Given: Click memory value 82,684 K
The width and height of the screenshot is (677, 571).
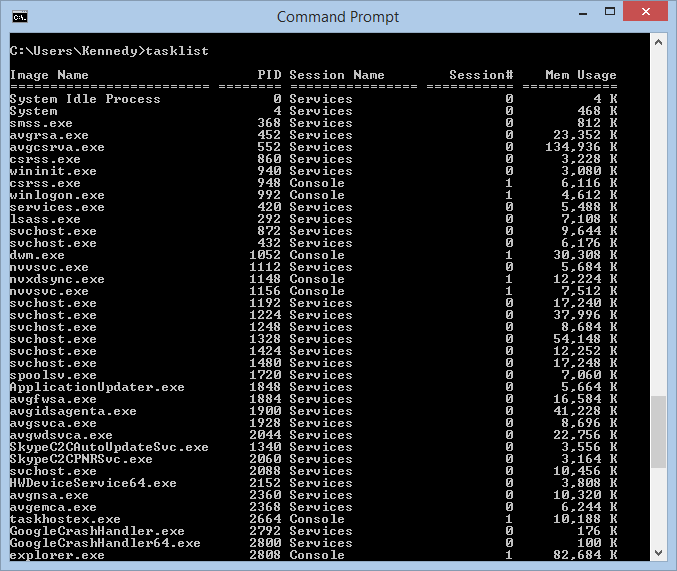Looking at the screenshot, I should (585, 555).
